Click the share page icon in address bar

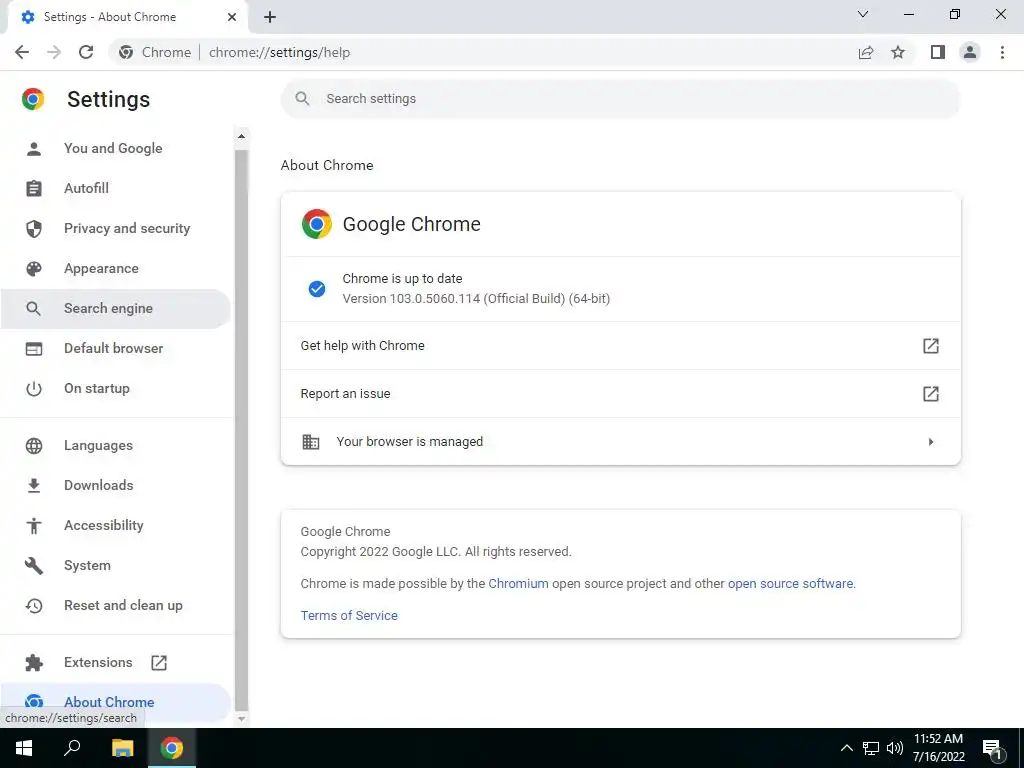pyautogui.click(x=866, y=52)
